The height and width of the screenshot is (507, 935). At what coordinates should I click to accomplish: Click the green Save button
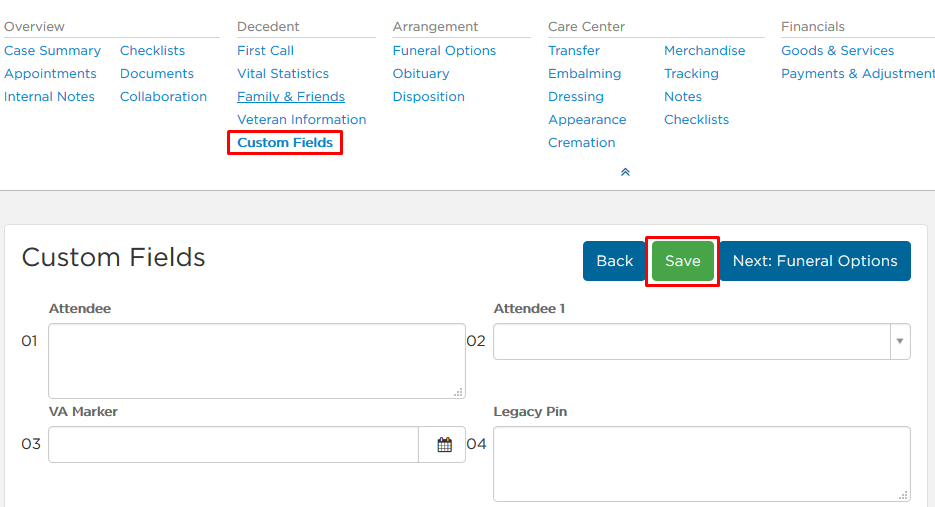(683, 261)
